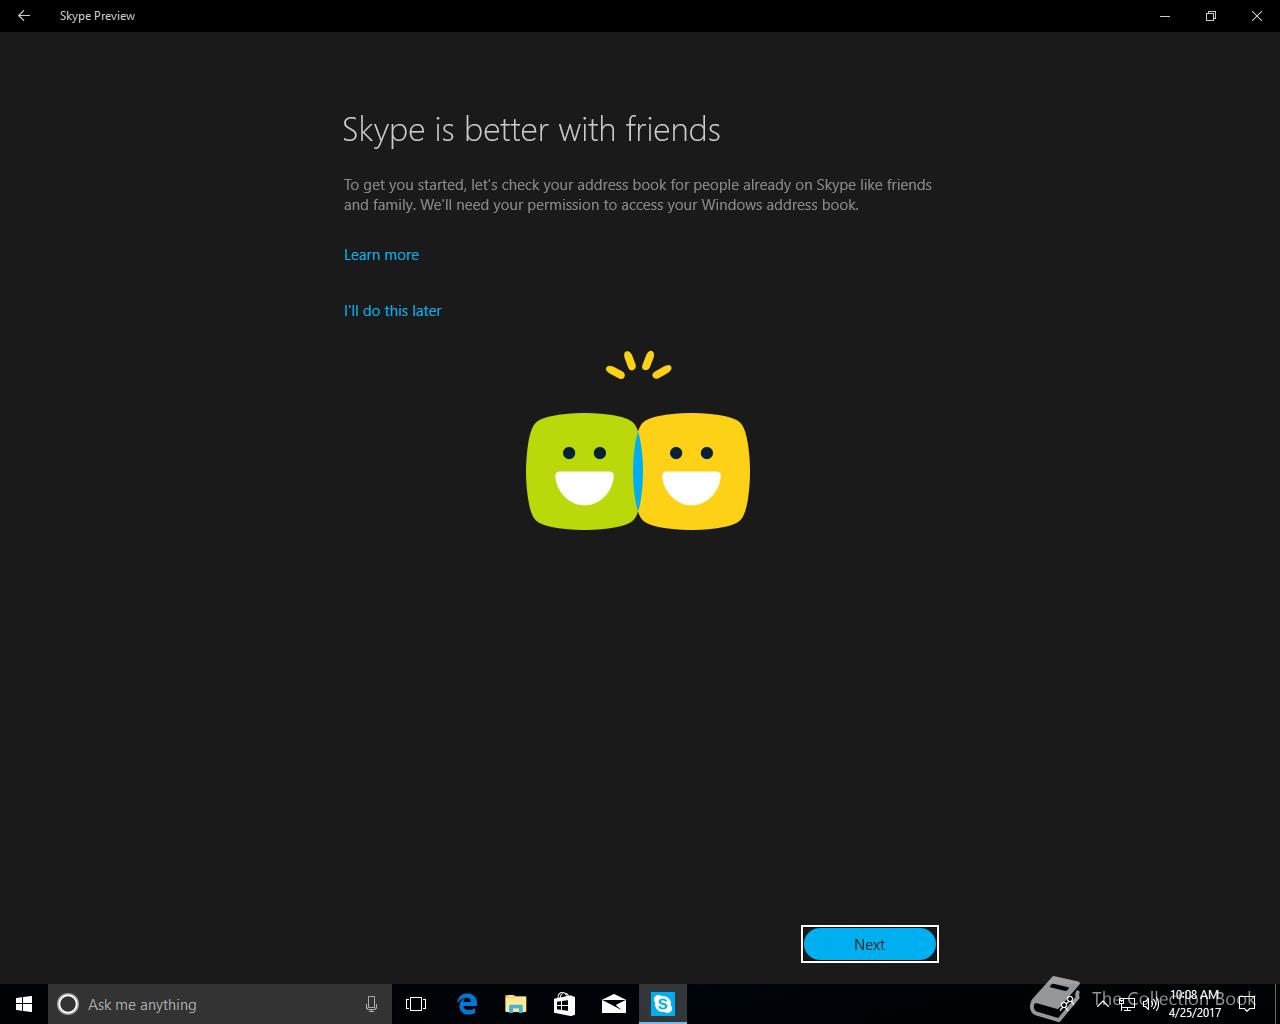This screenshot has width=1280, height=1024.
Task: Choose I'll do this later
Action: click(x=392, y=311)
